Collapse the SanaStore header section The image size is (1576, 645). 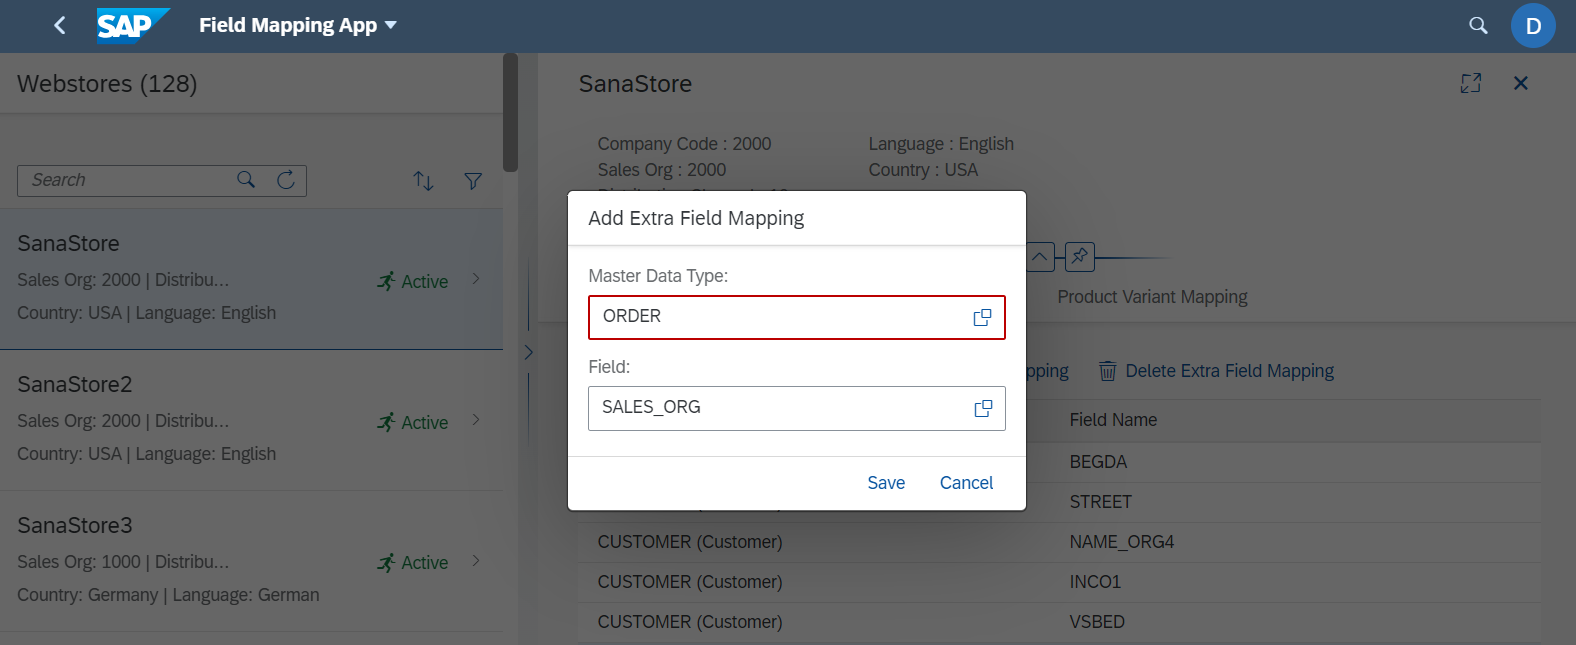tap(1040, 257)
